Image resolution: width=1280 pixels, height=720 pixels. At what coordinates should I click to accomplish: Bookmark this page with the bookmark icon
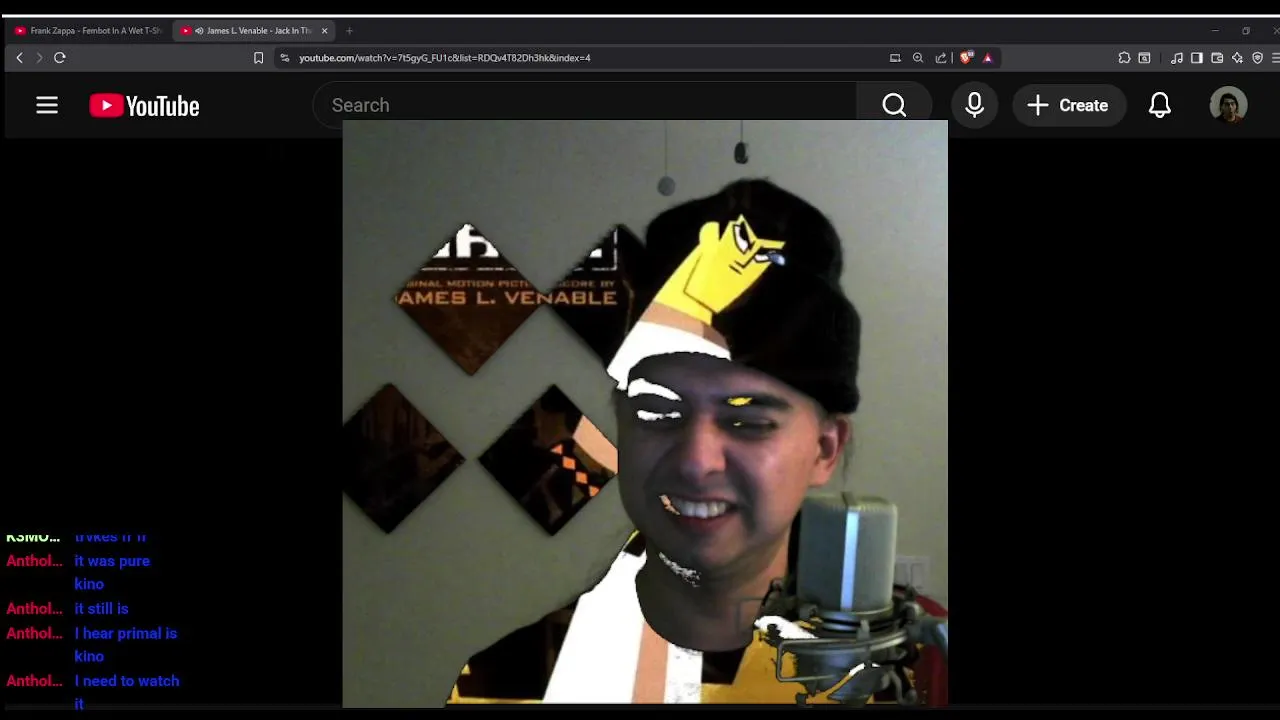258,58
